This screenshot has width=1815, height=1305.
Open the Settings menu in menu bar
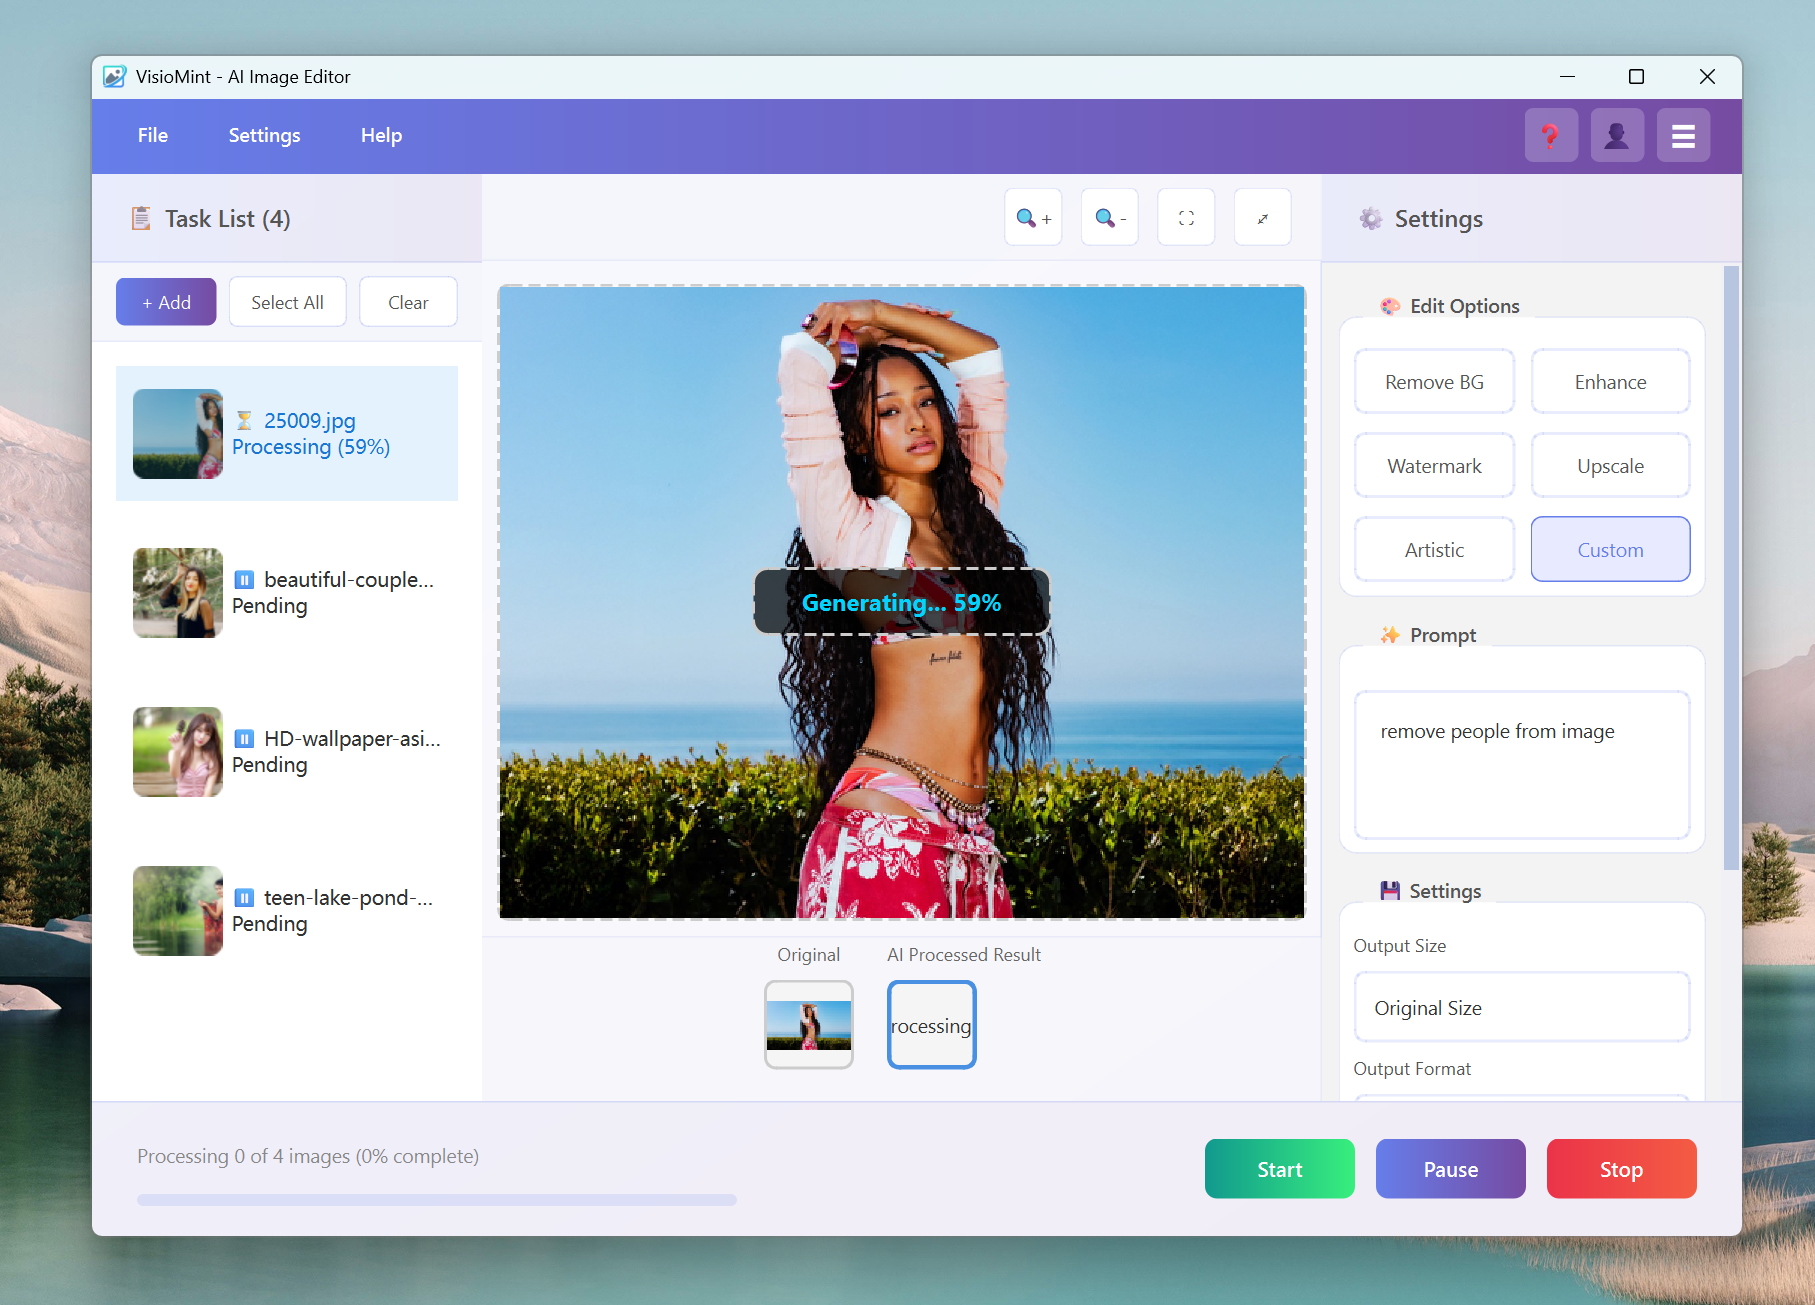[264, 136]
